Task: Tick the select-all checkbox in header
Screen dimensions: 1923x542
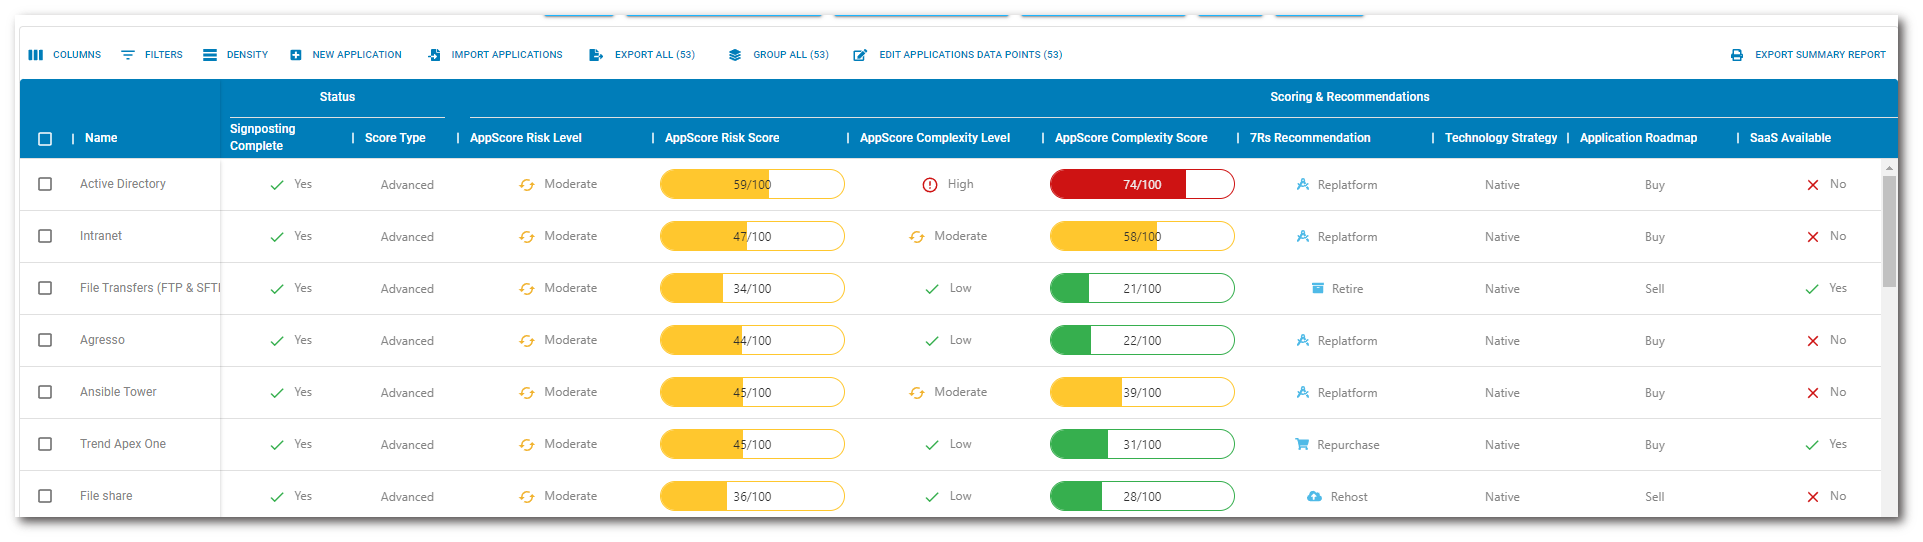Action: pyautogui.click(x=45, y=139)
